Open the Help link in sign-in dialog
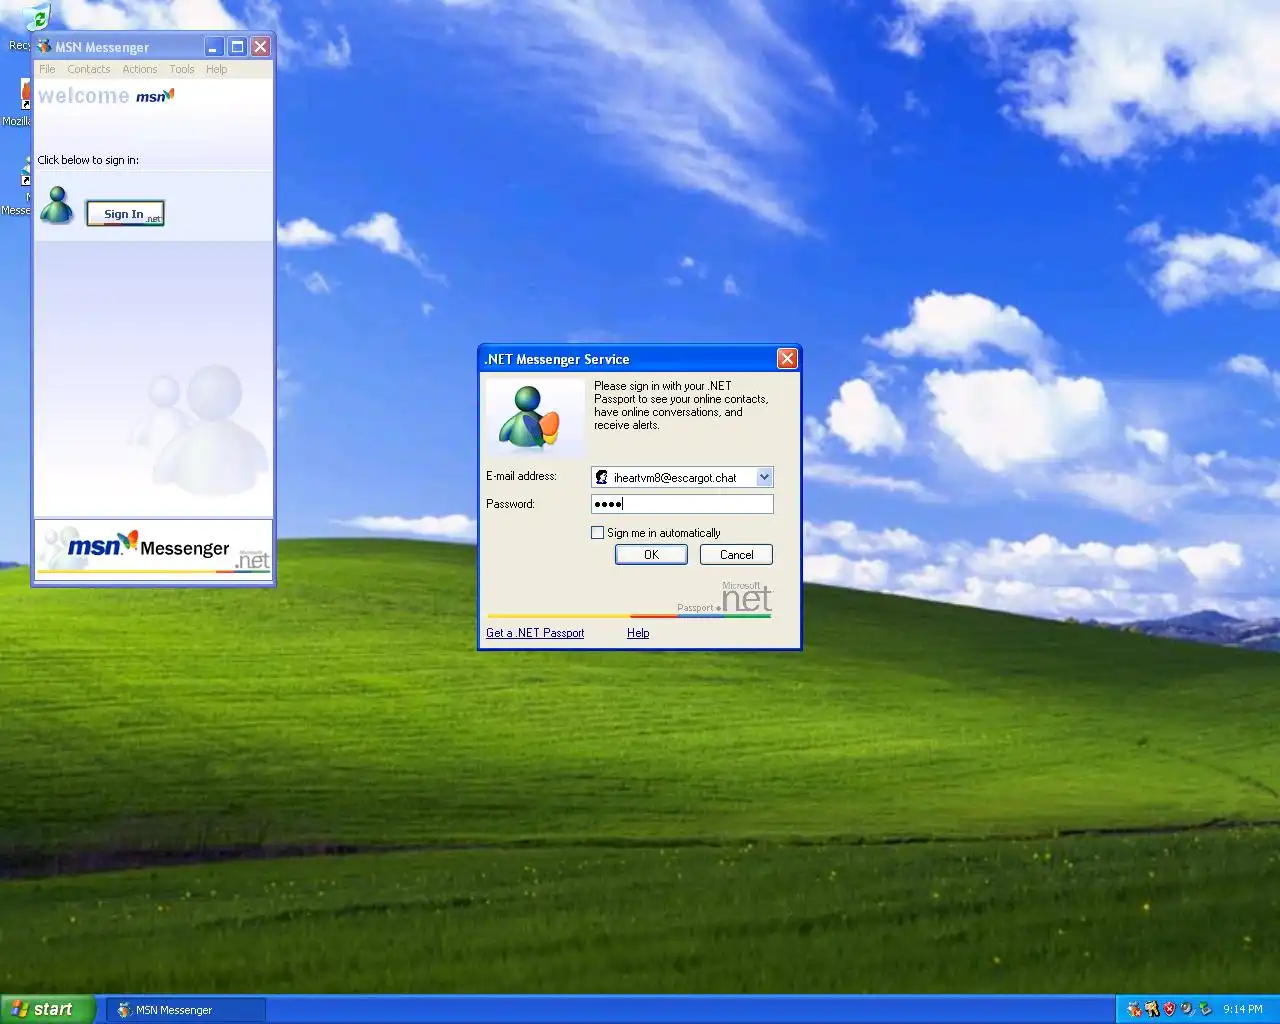The width and height of the screenshot is (1280, 1024). [638, 633]
